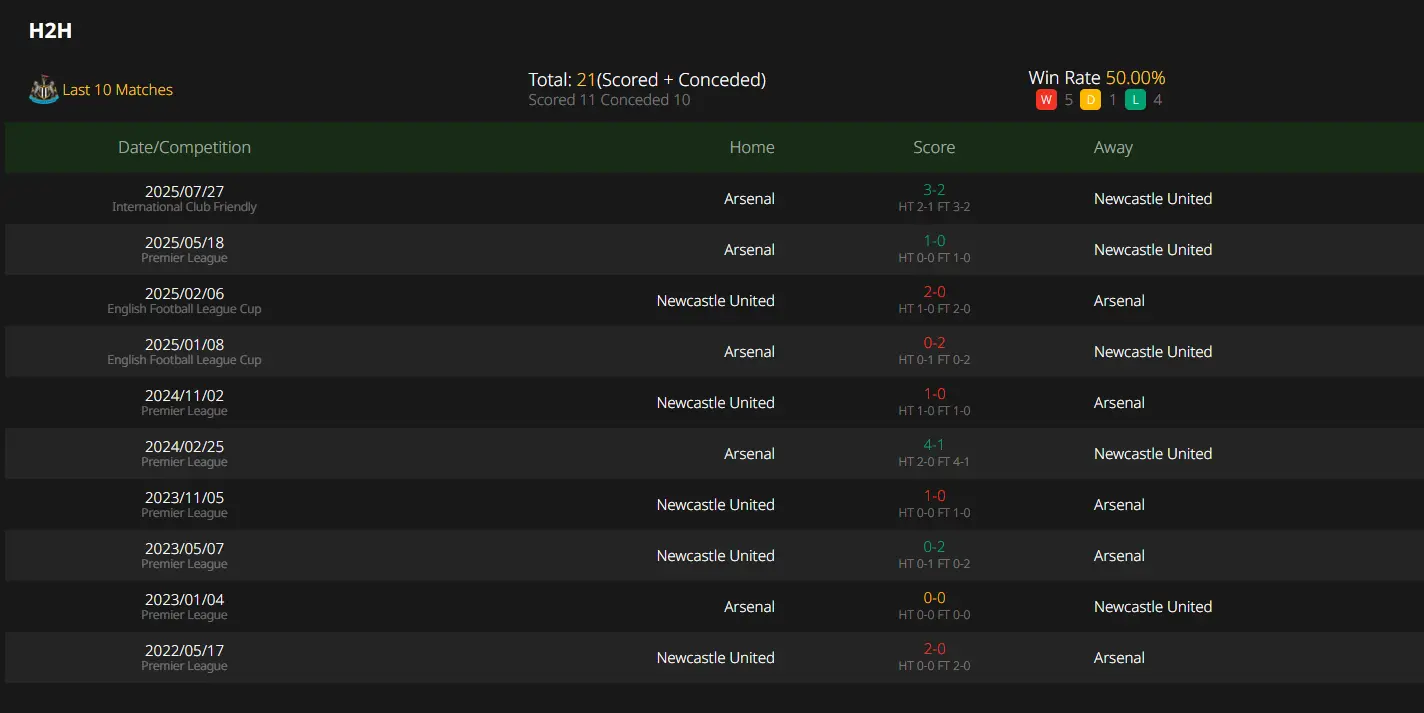Select the 2022/05/17 match date
1424x713 pixels.
[x=184, y=651]
